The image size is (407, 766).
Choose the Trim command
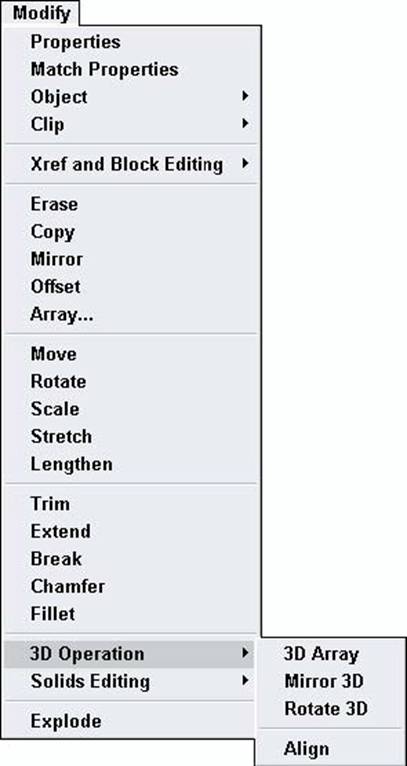point(130,504)
